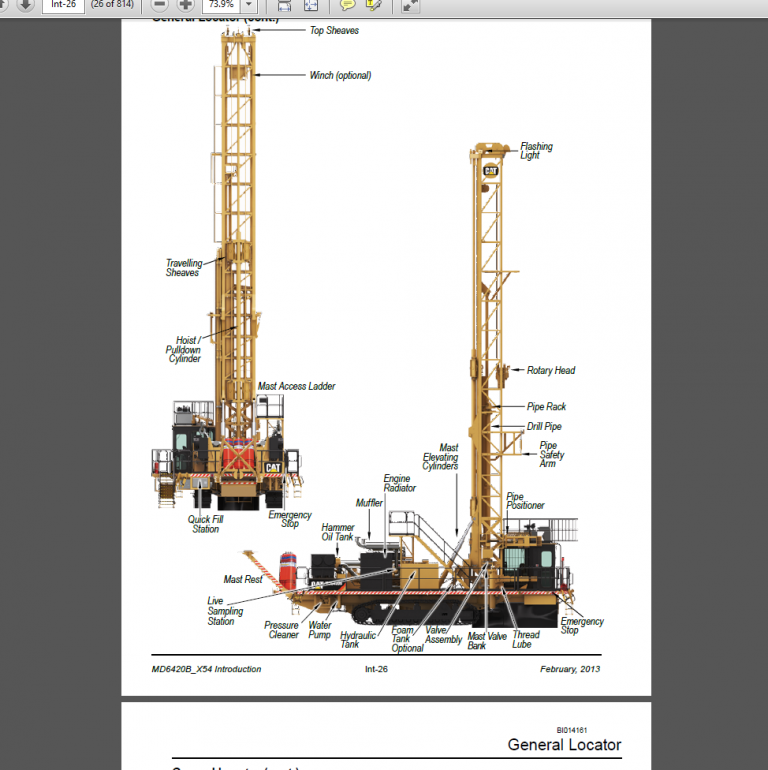Click the 'BI014161' reference code

572,730
